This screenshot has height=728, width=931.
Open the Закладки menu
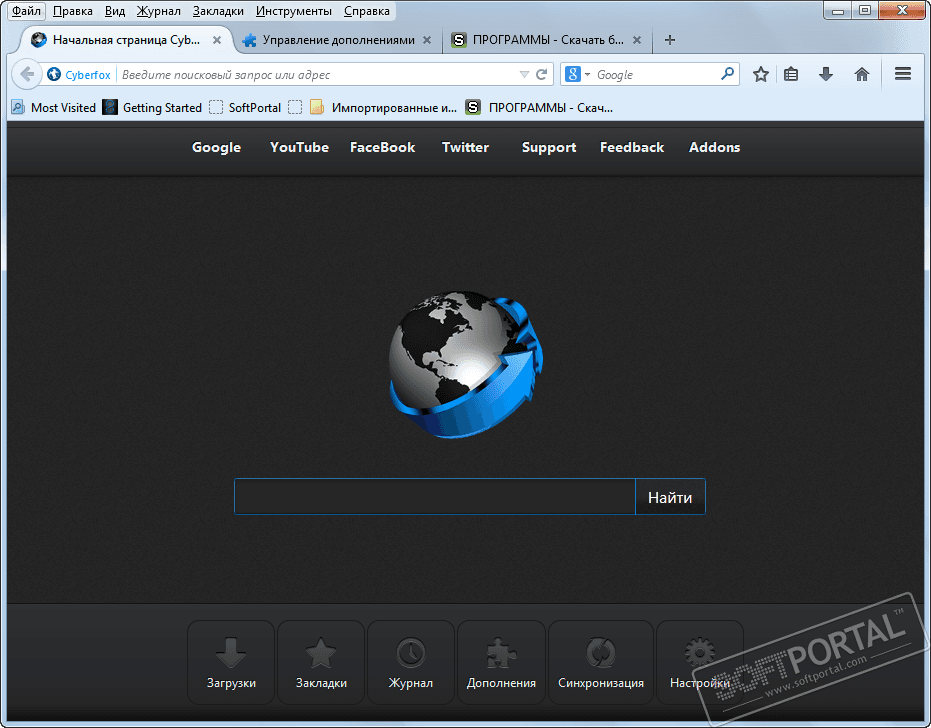[x=218, y=11]
